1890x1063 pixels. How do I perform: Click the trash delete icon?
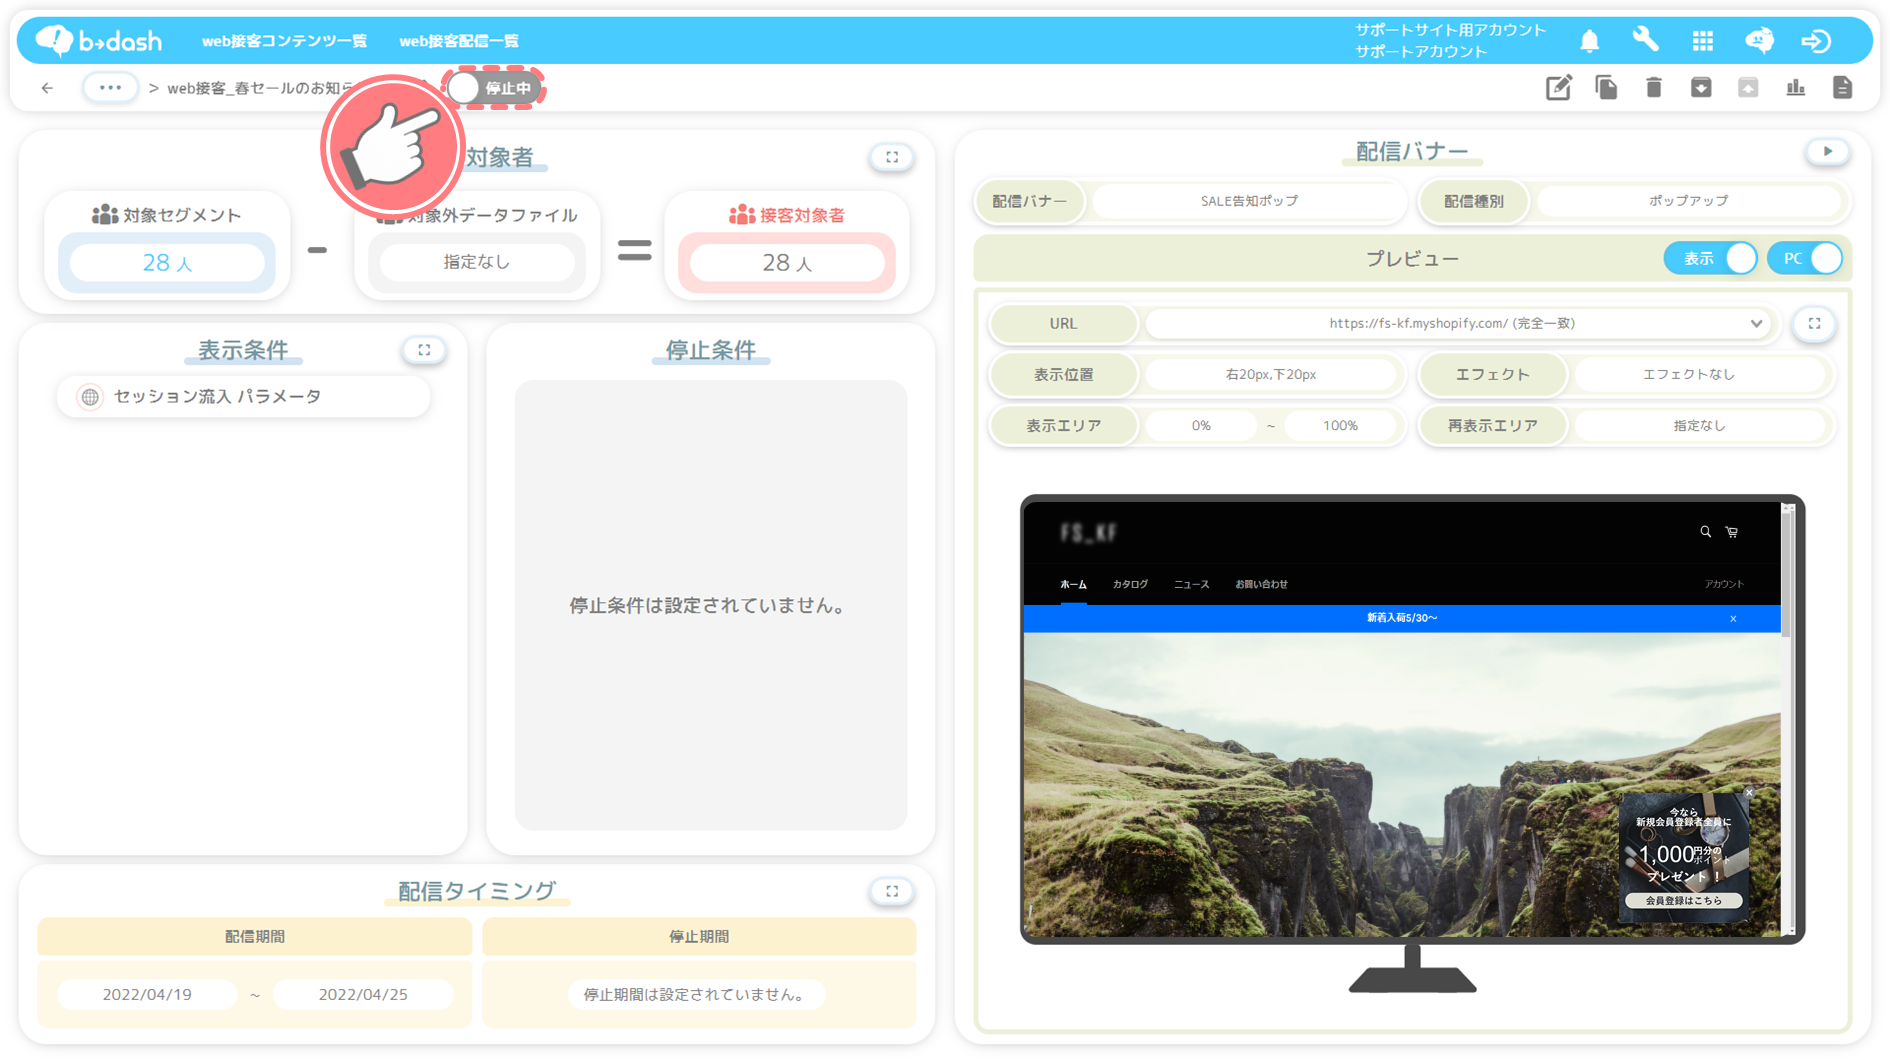(1653, 88)
